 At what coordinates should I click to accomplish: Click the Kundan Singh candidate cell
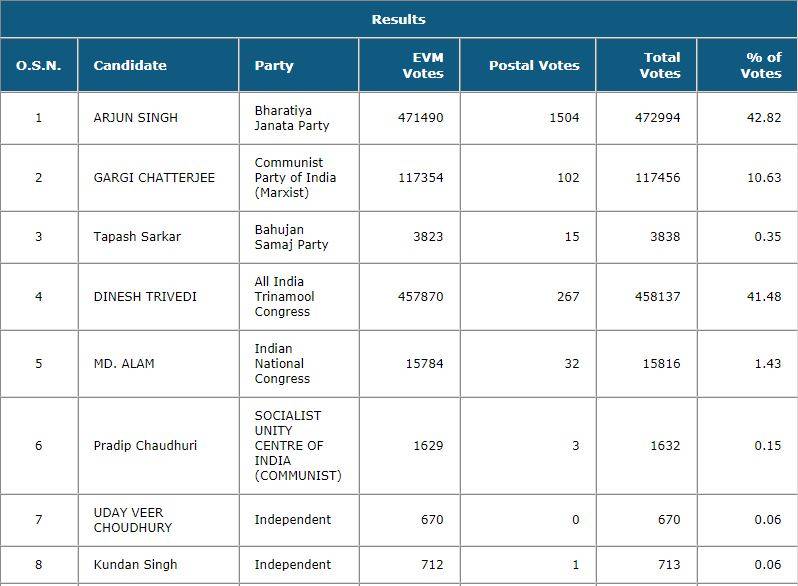tap(129, 565)
